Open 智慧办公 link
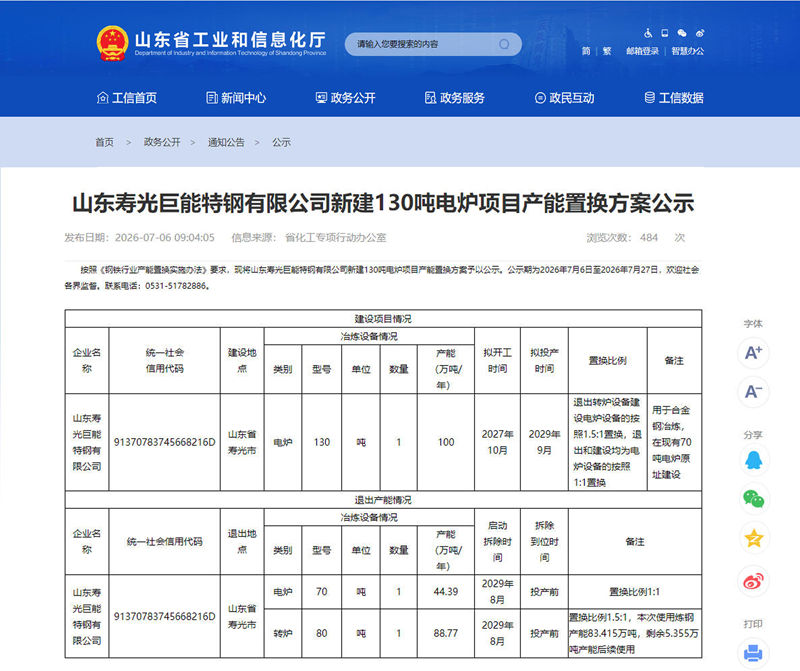Image resolution: width=800 pixels, height=671 pixels. point(687,51)
